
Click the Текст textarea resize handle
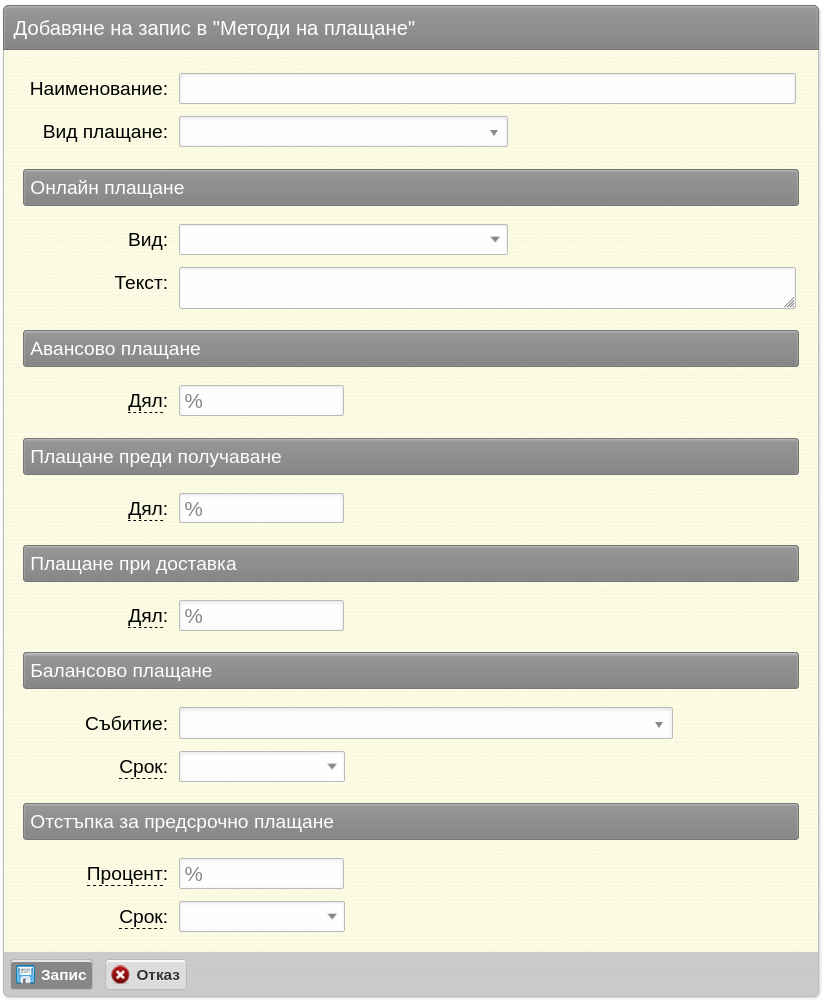(x=789, y=303)
